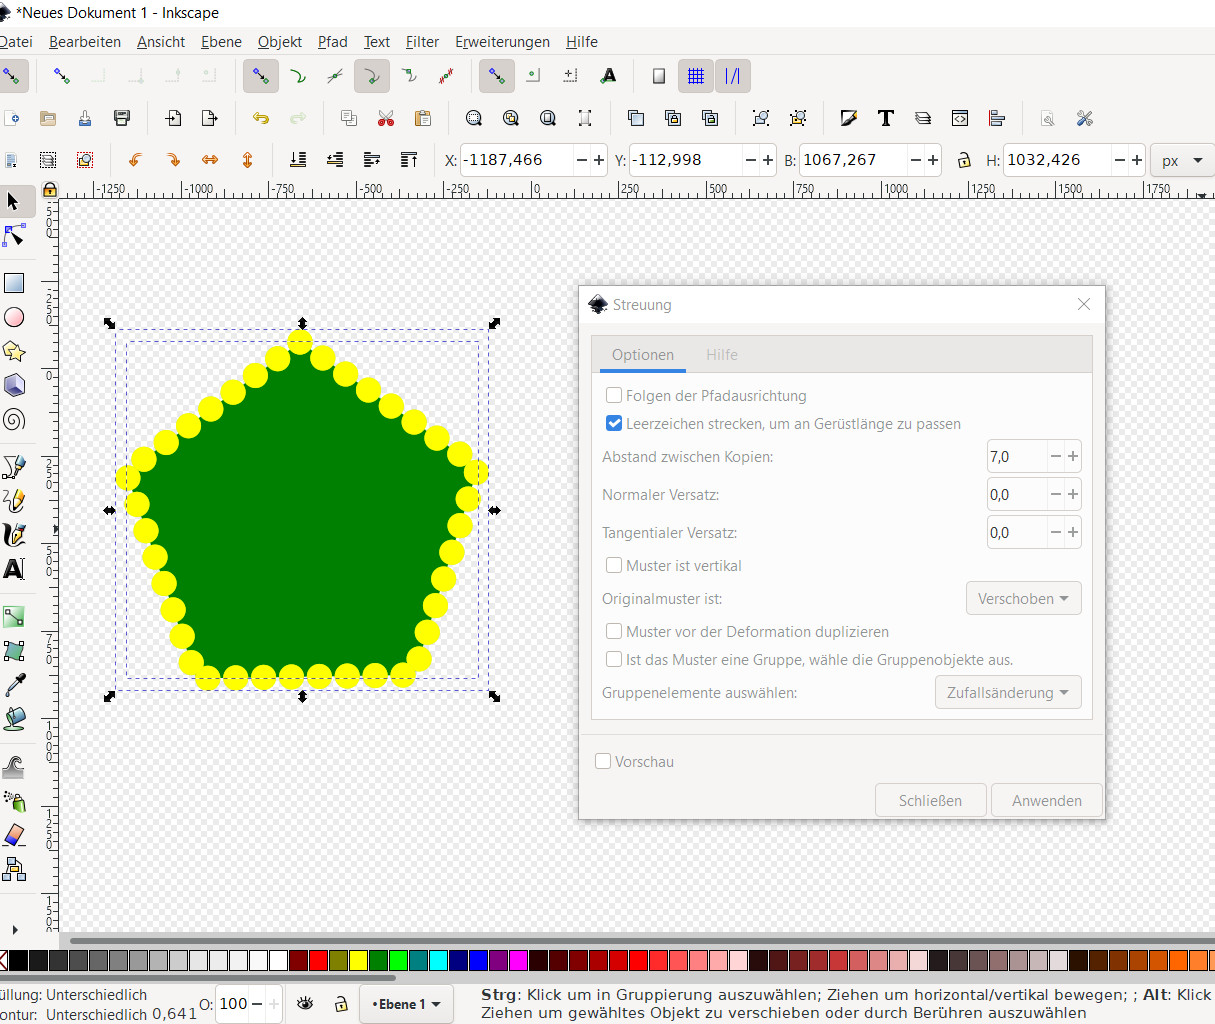The width and height of the screenshot is (1215, 1024).
Task: Select the Rectangle tool in toolbox
Action: pyautogui.click(x=14, y=283)
